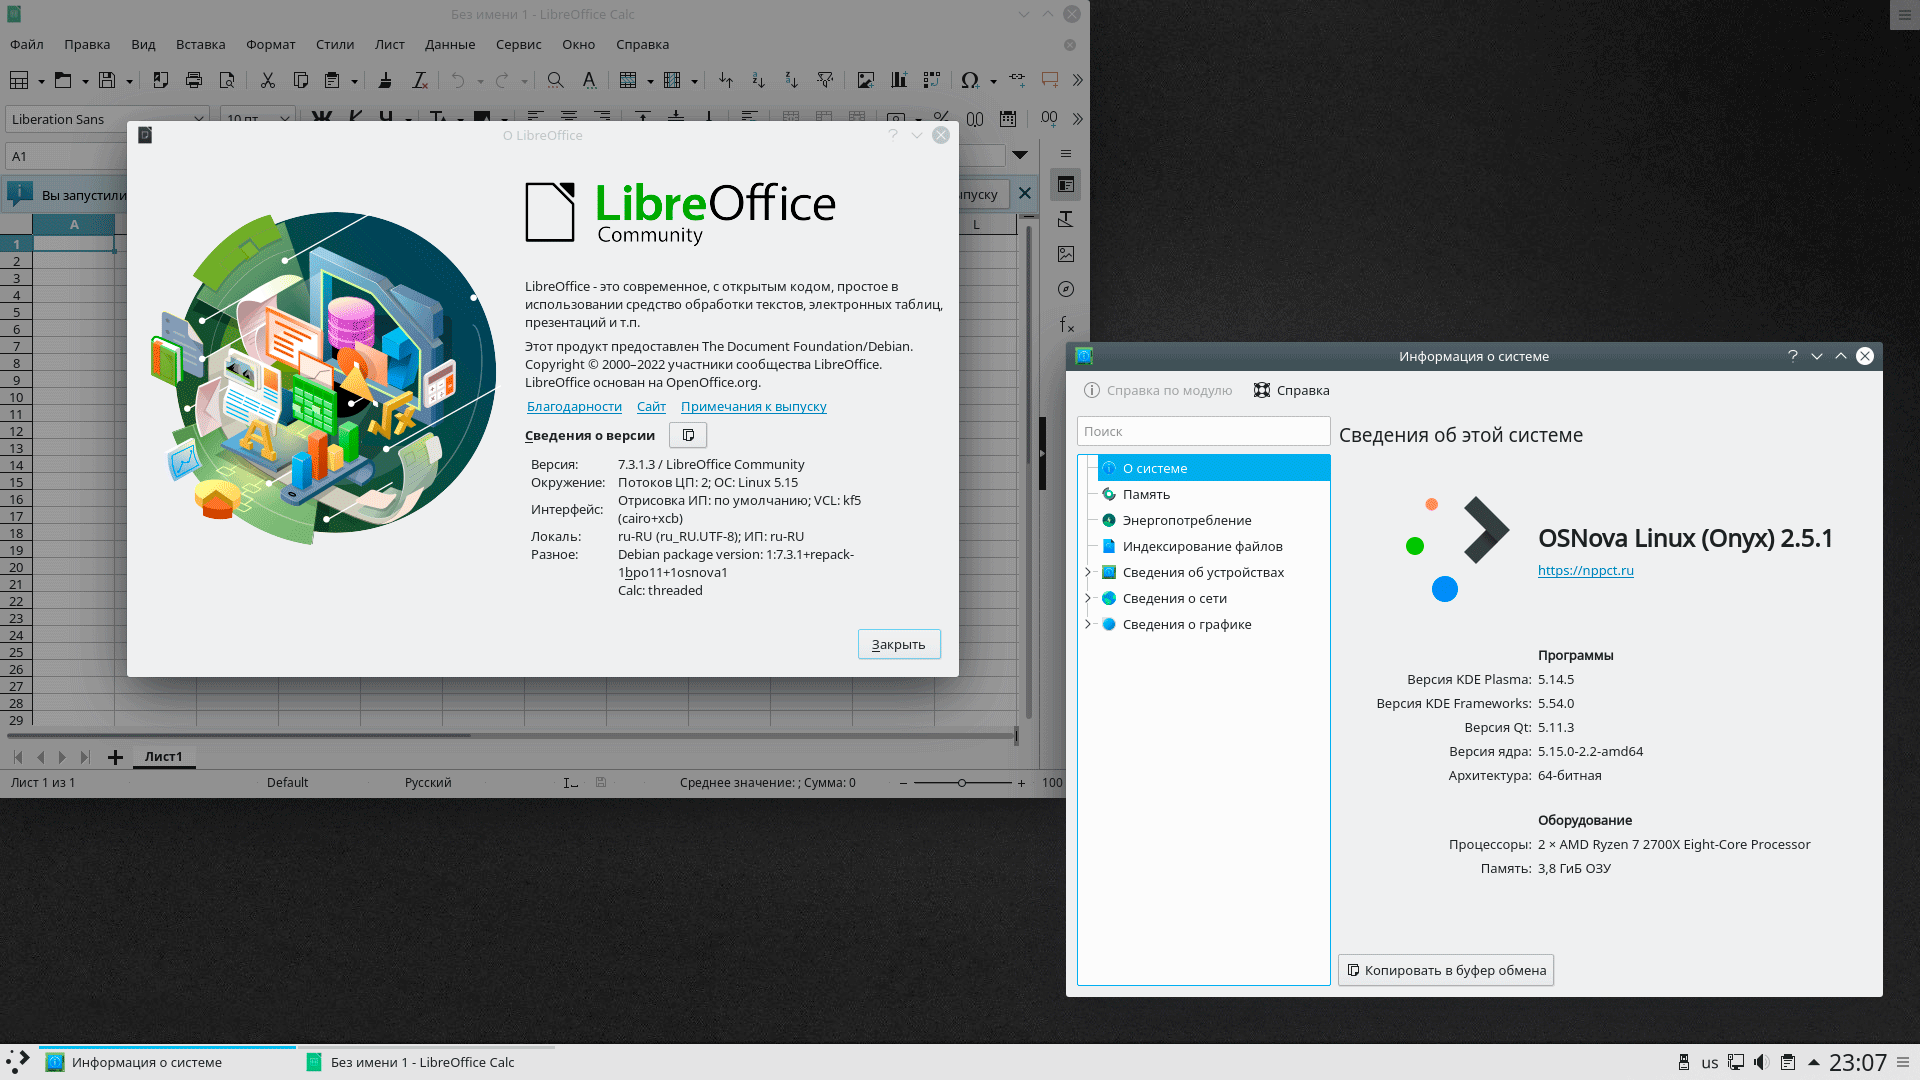Screen dimensions: 1920x1080
Task: Expand Сведения об устройствах tree node
Action: coord(1088,572)
